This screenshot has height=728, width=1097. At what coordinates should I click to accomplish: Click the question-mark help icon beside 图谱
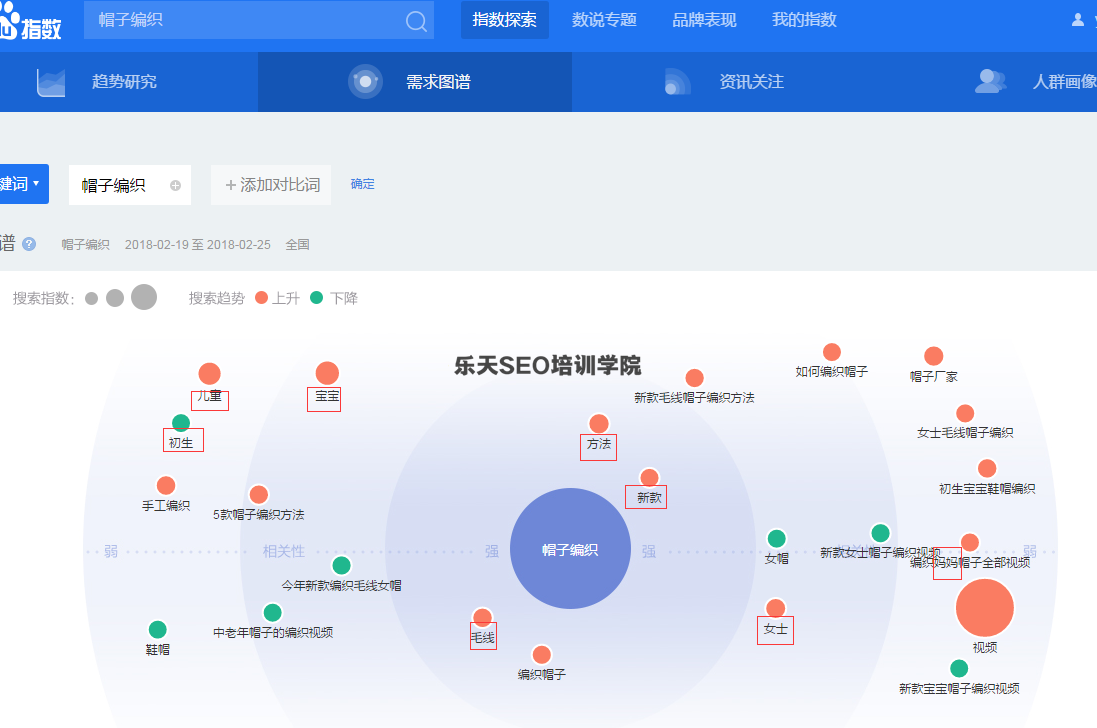coord(28,244)
